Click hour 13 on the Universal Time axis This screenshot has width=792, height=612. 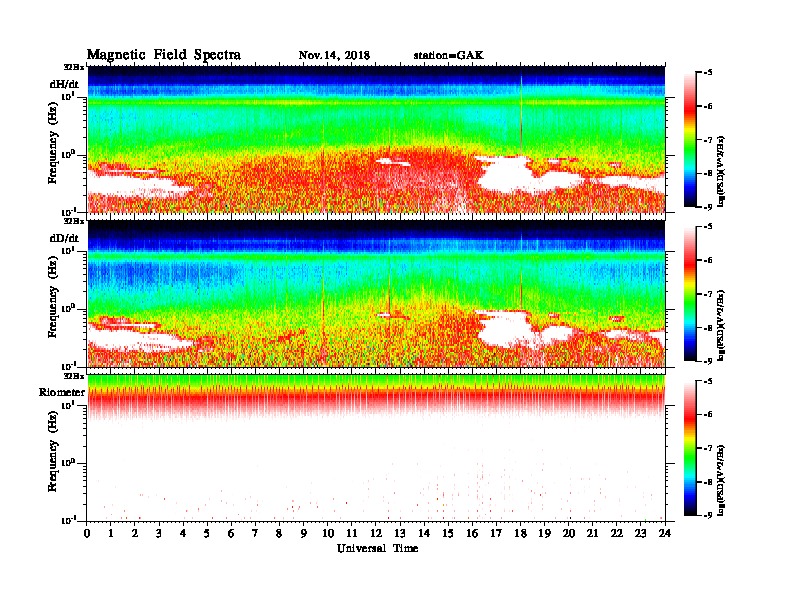pos(400,534)
